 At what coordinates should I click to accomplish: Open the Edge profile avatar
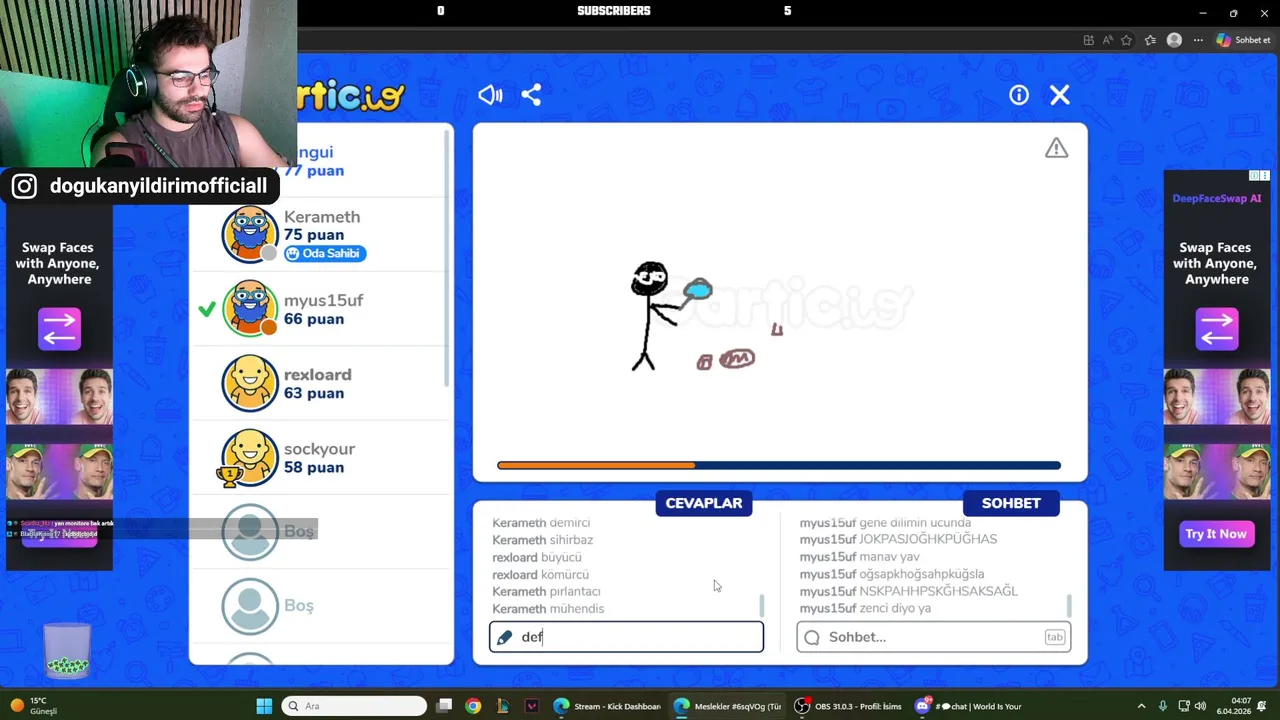click(1174, 40)
